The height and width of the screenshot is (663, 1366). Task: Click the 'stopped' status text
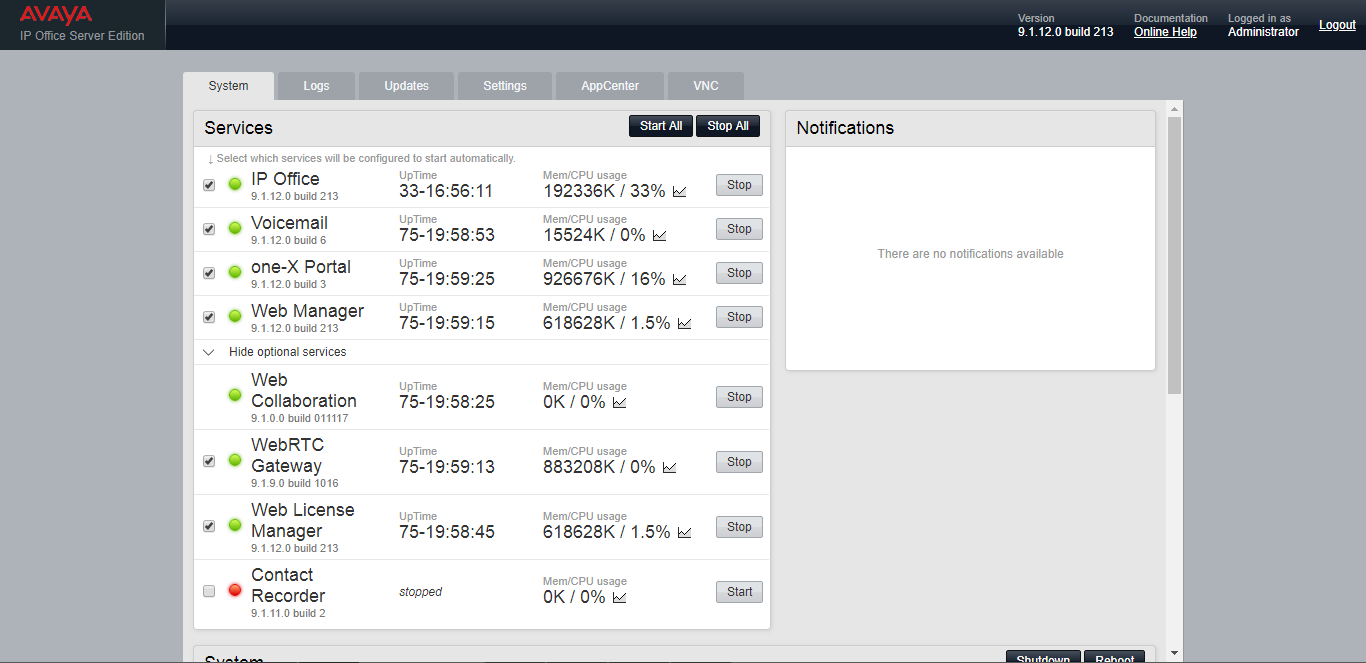[420, 592]
